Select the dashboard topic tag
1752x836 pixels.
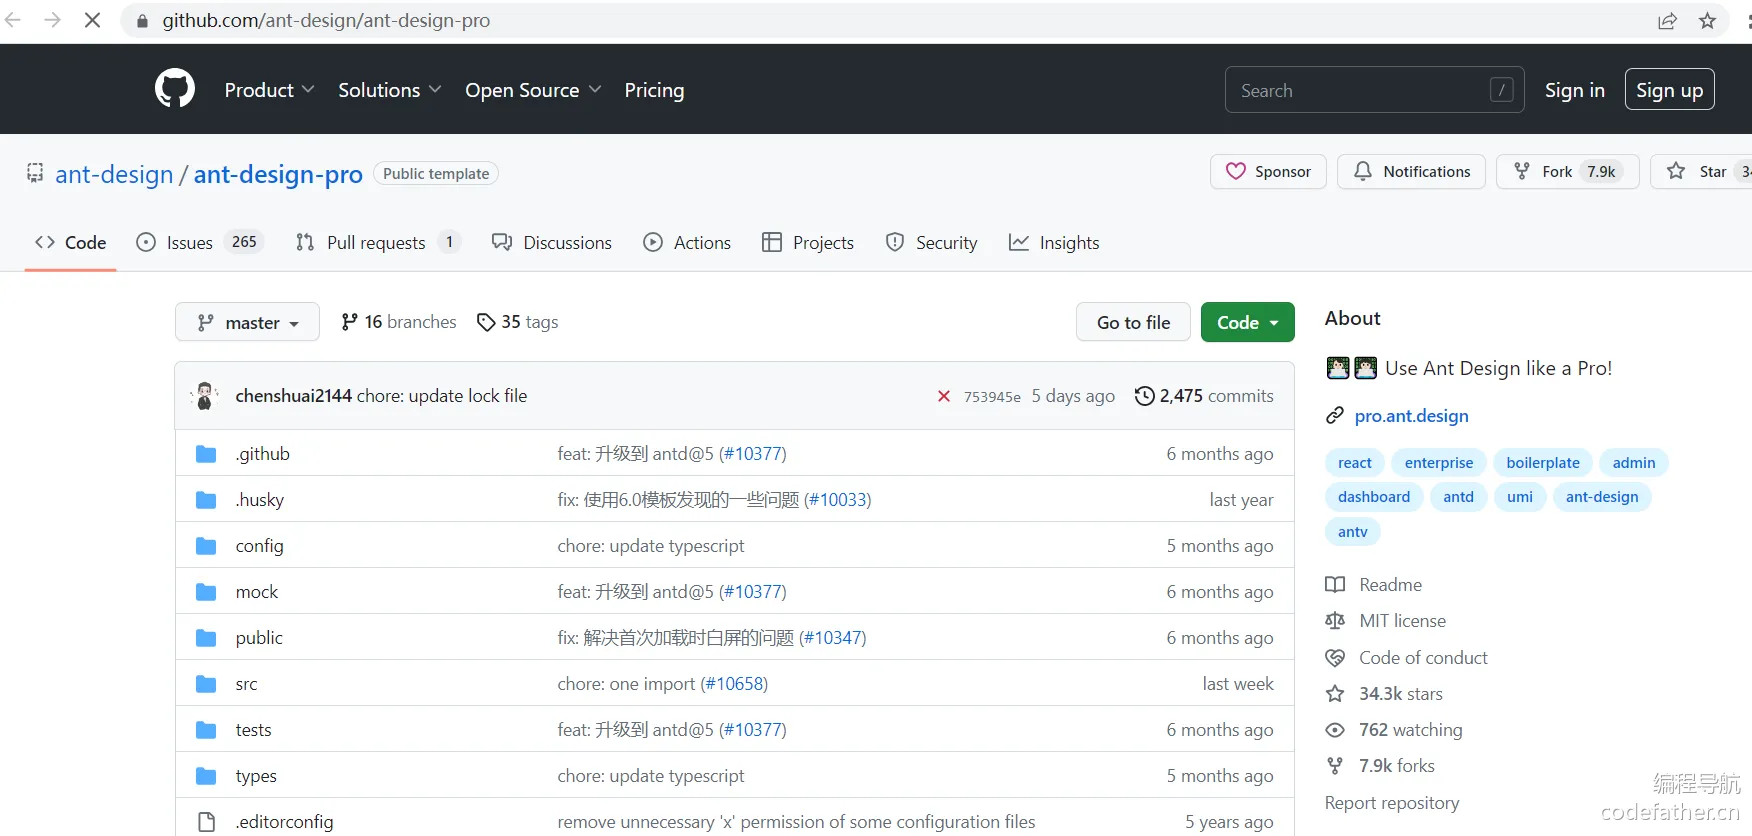click(1374, 497)
